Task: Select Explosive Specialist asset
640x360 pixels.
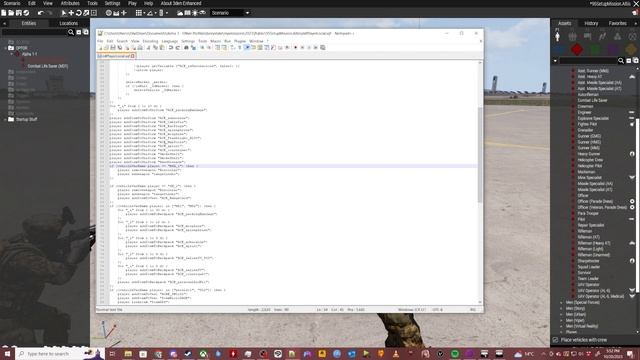Action: point(593,118)
